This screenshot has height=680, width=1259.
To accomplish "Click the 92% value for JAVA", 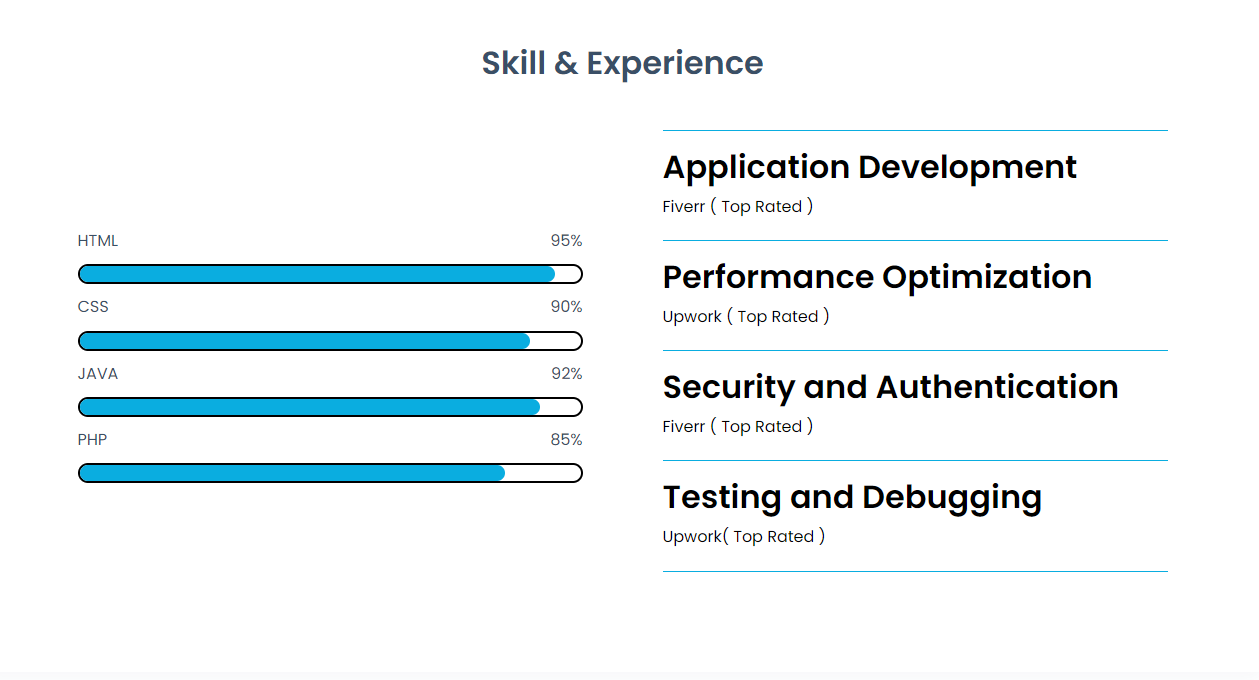I will point(566,374).
